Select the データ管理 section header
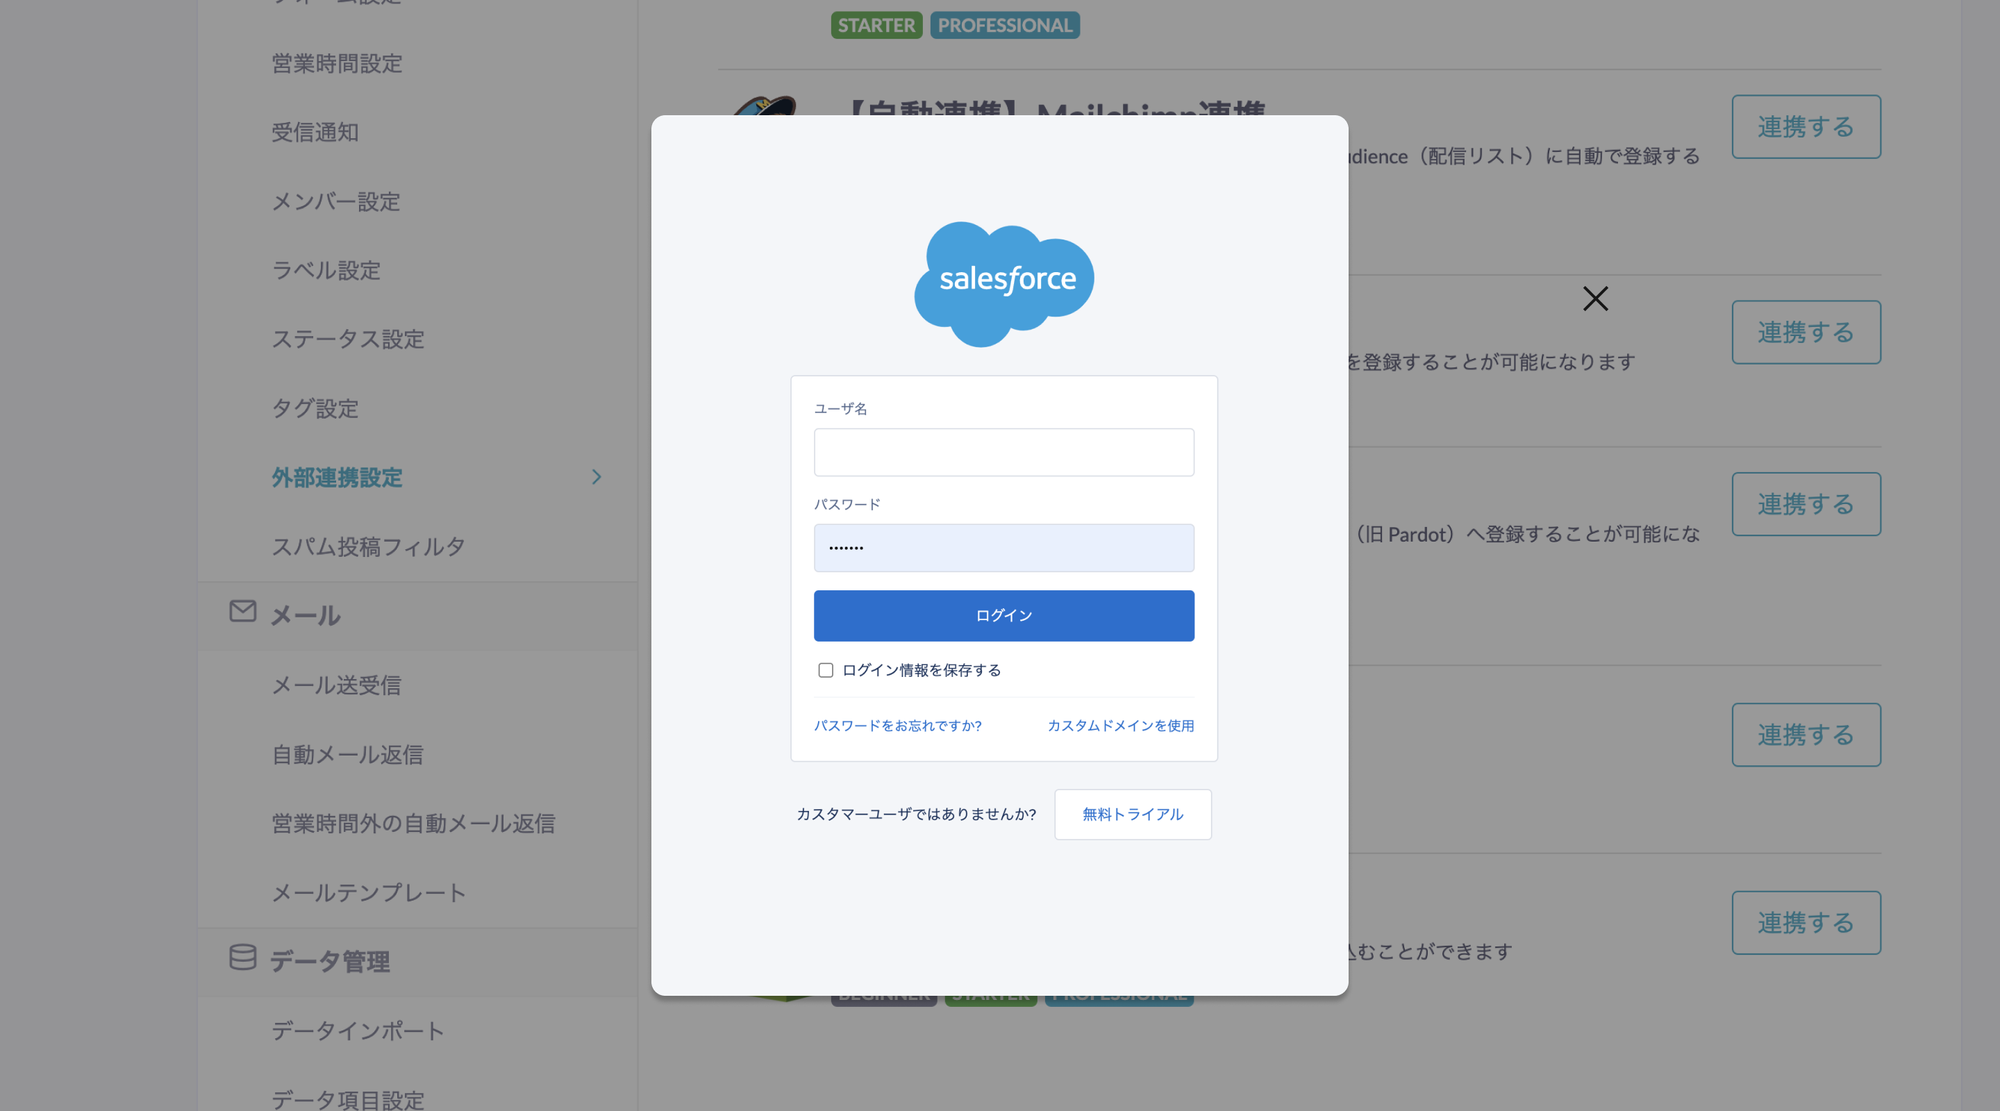Image resolution: width=2000 pixels, height=1111 pixels. click(417, 962)
